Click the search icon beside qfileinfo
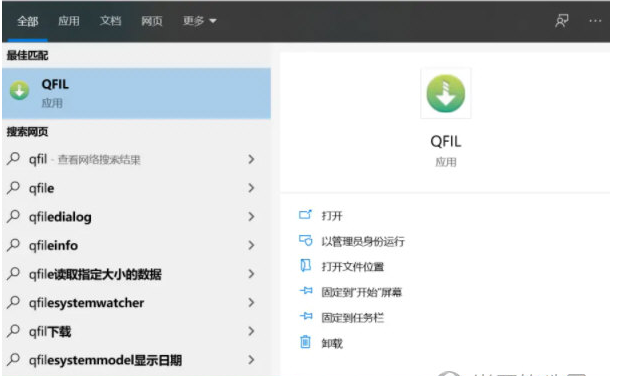637x376 pixels. point(13,244)
